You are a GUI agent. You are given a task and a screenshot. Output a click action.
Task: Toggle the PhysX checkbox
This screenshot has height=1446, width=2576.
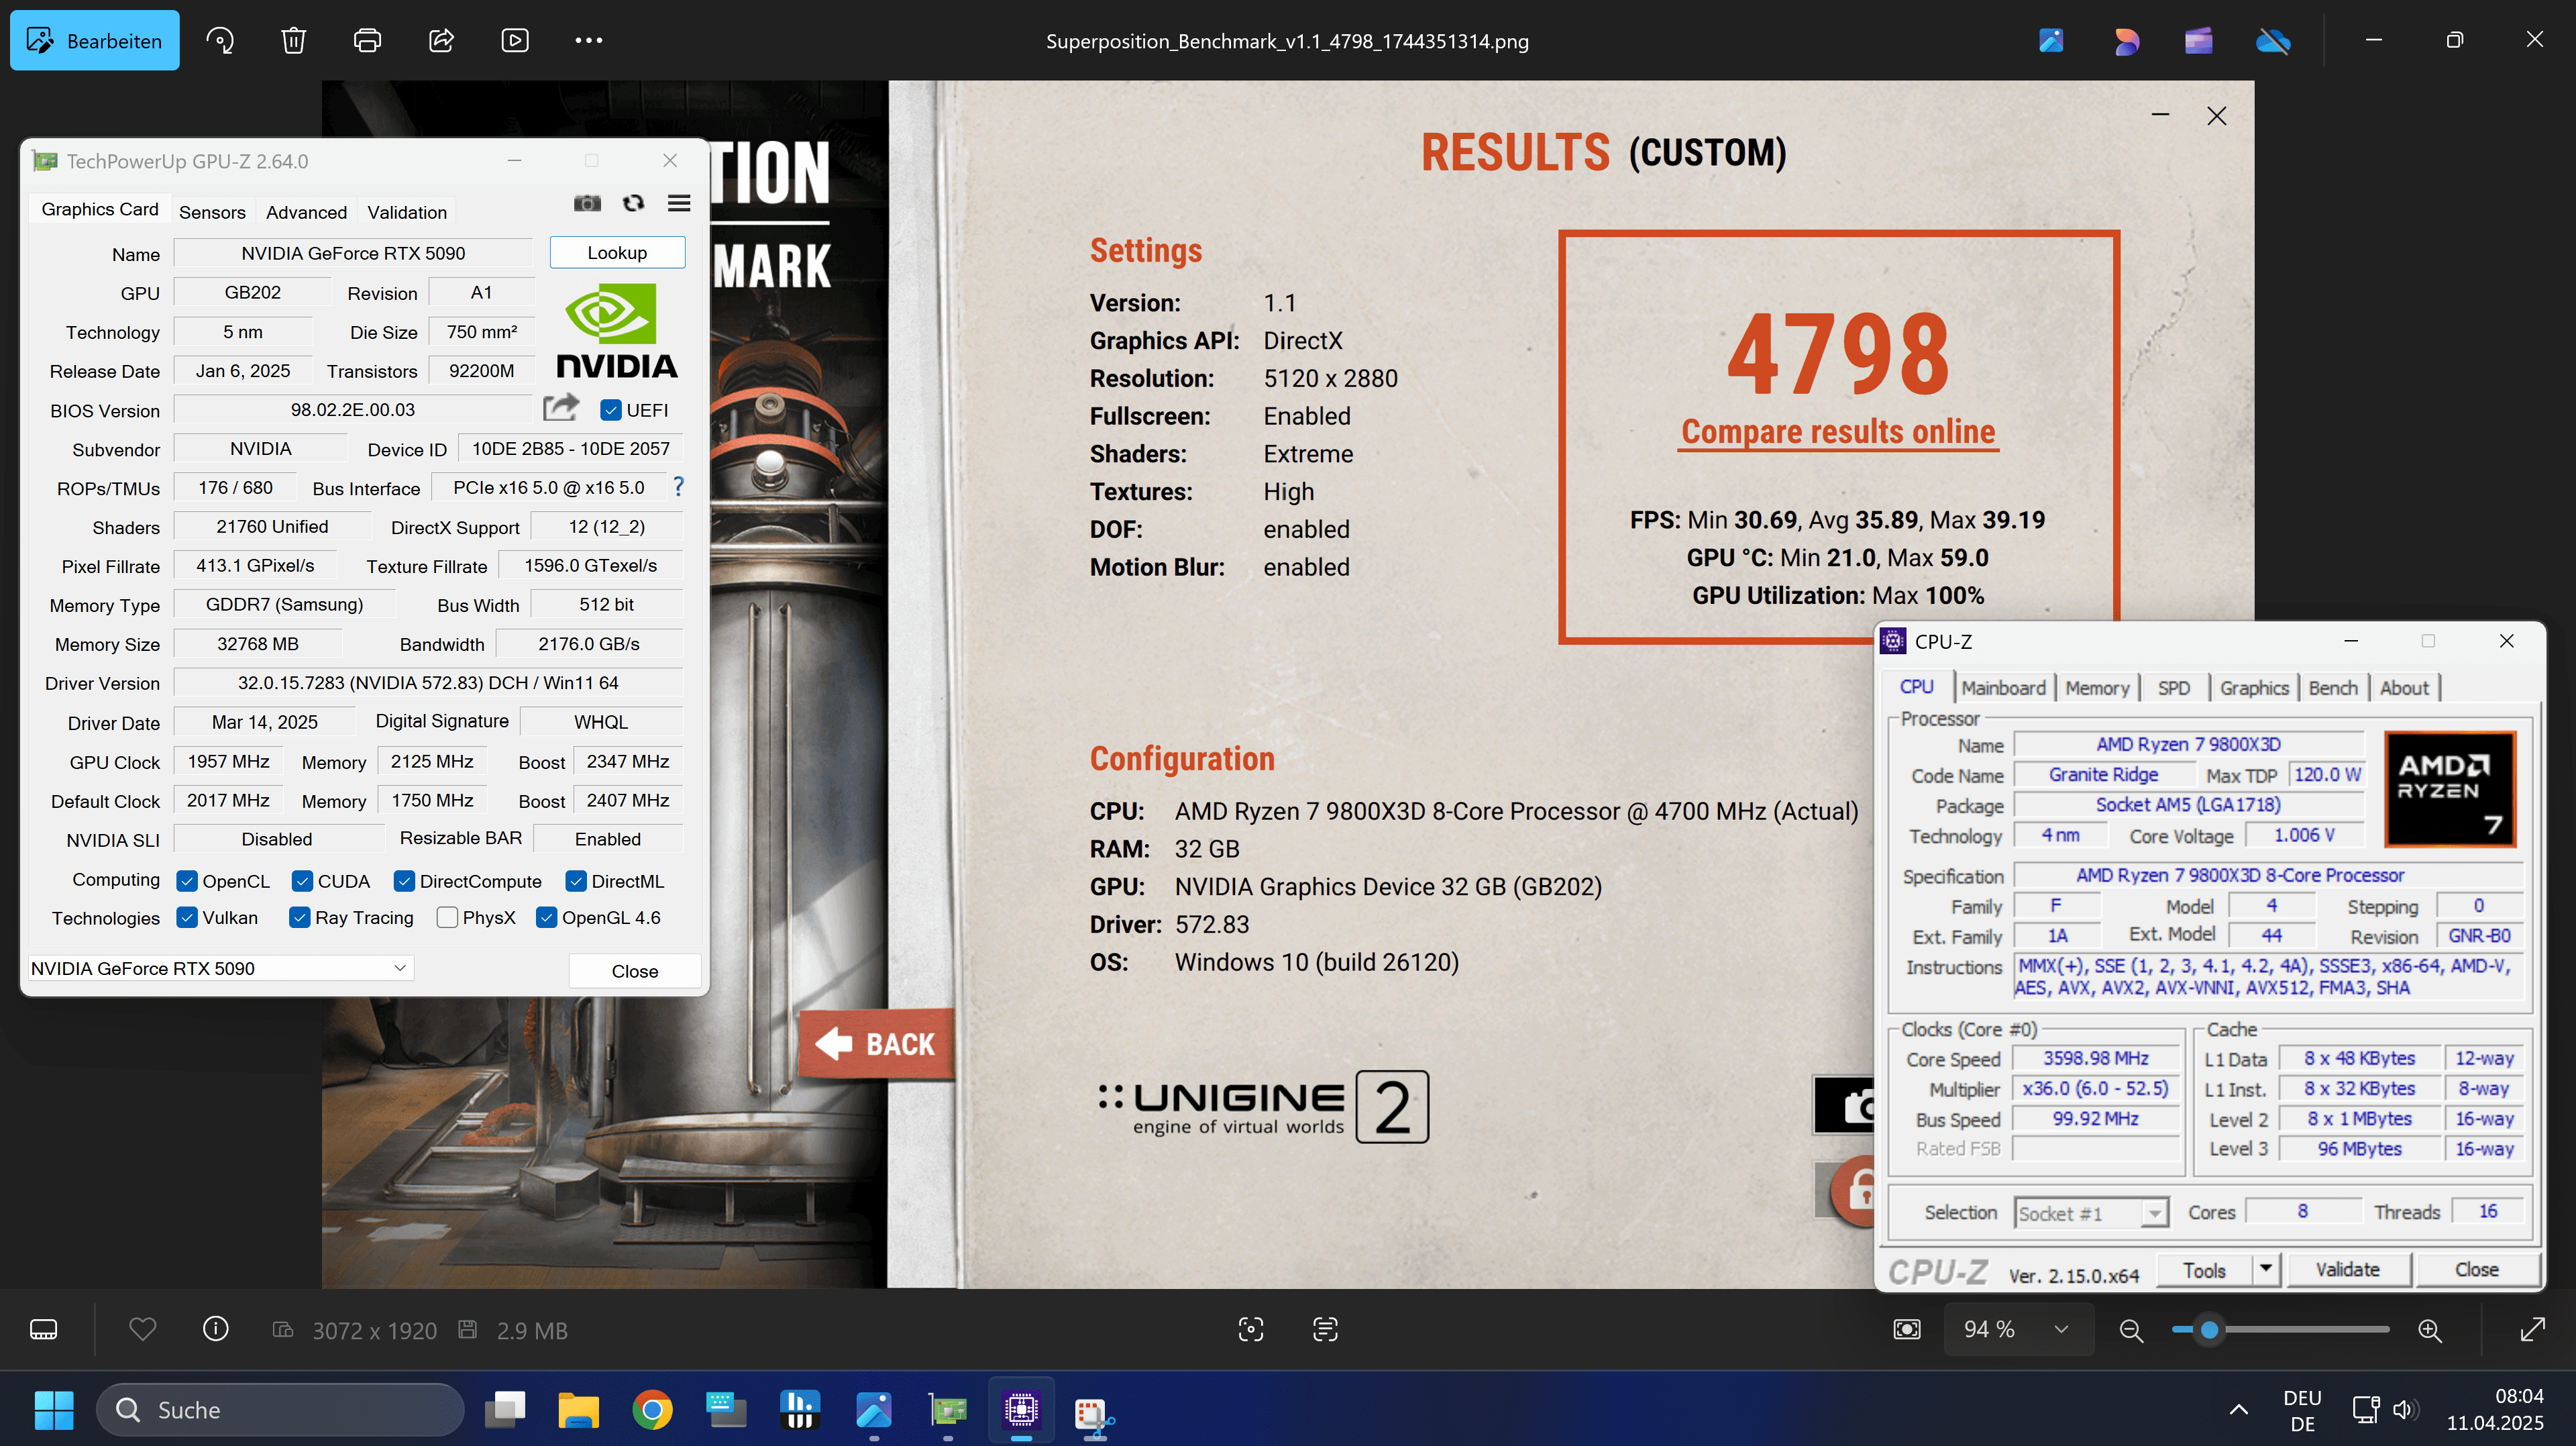[x=448, y=918]
